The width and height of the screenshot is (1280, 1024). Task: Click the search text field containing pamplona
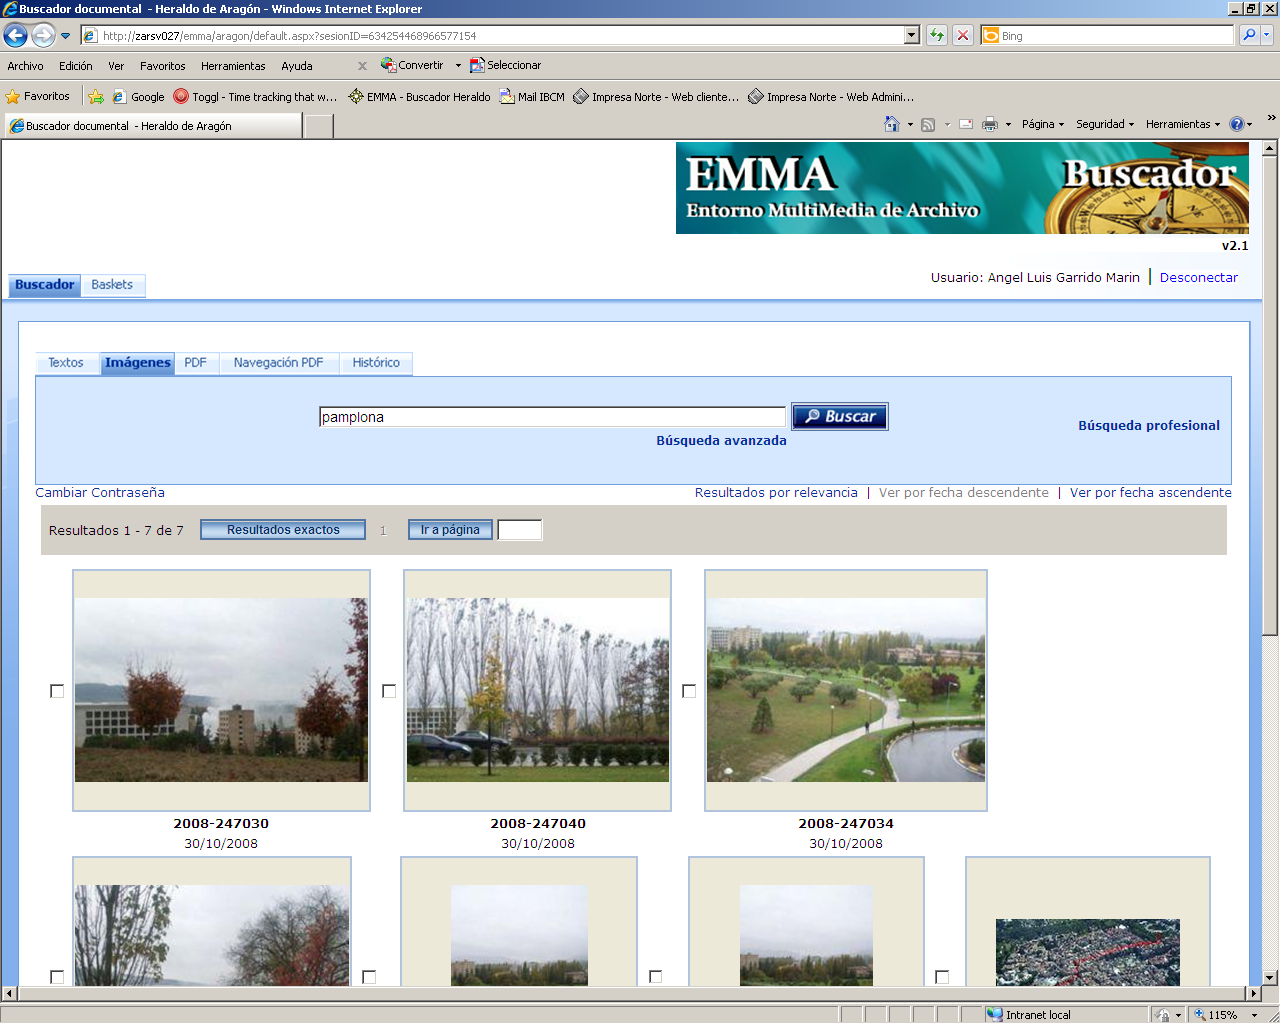[x=552, y=417]
